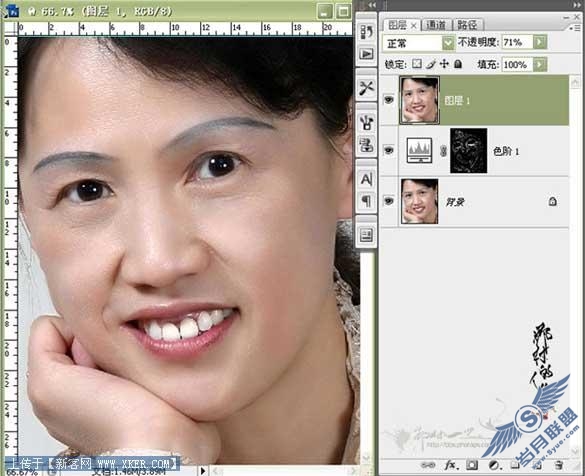Viewport: 585px width, 476px height.
Task: Open the blend mode 正常 dropdown
Action: coord(419,43)
